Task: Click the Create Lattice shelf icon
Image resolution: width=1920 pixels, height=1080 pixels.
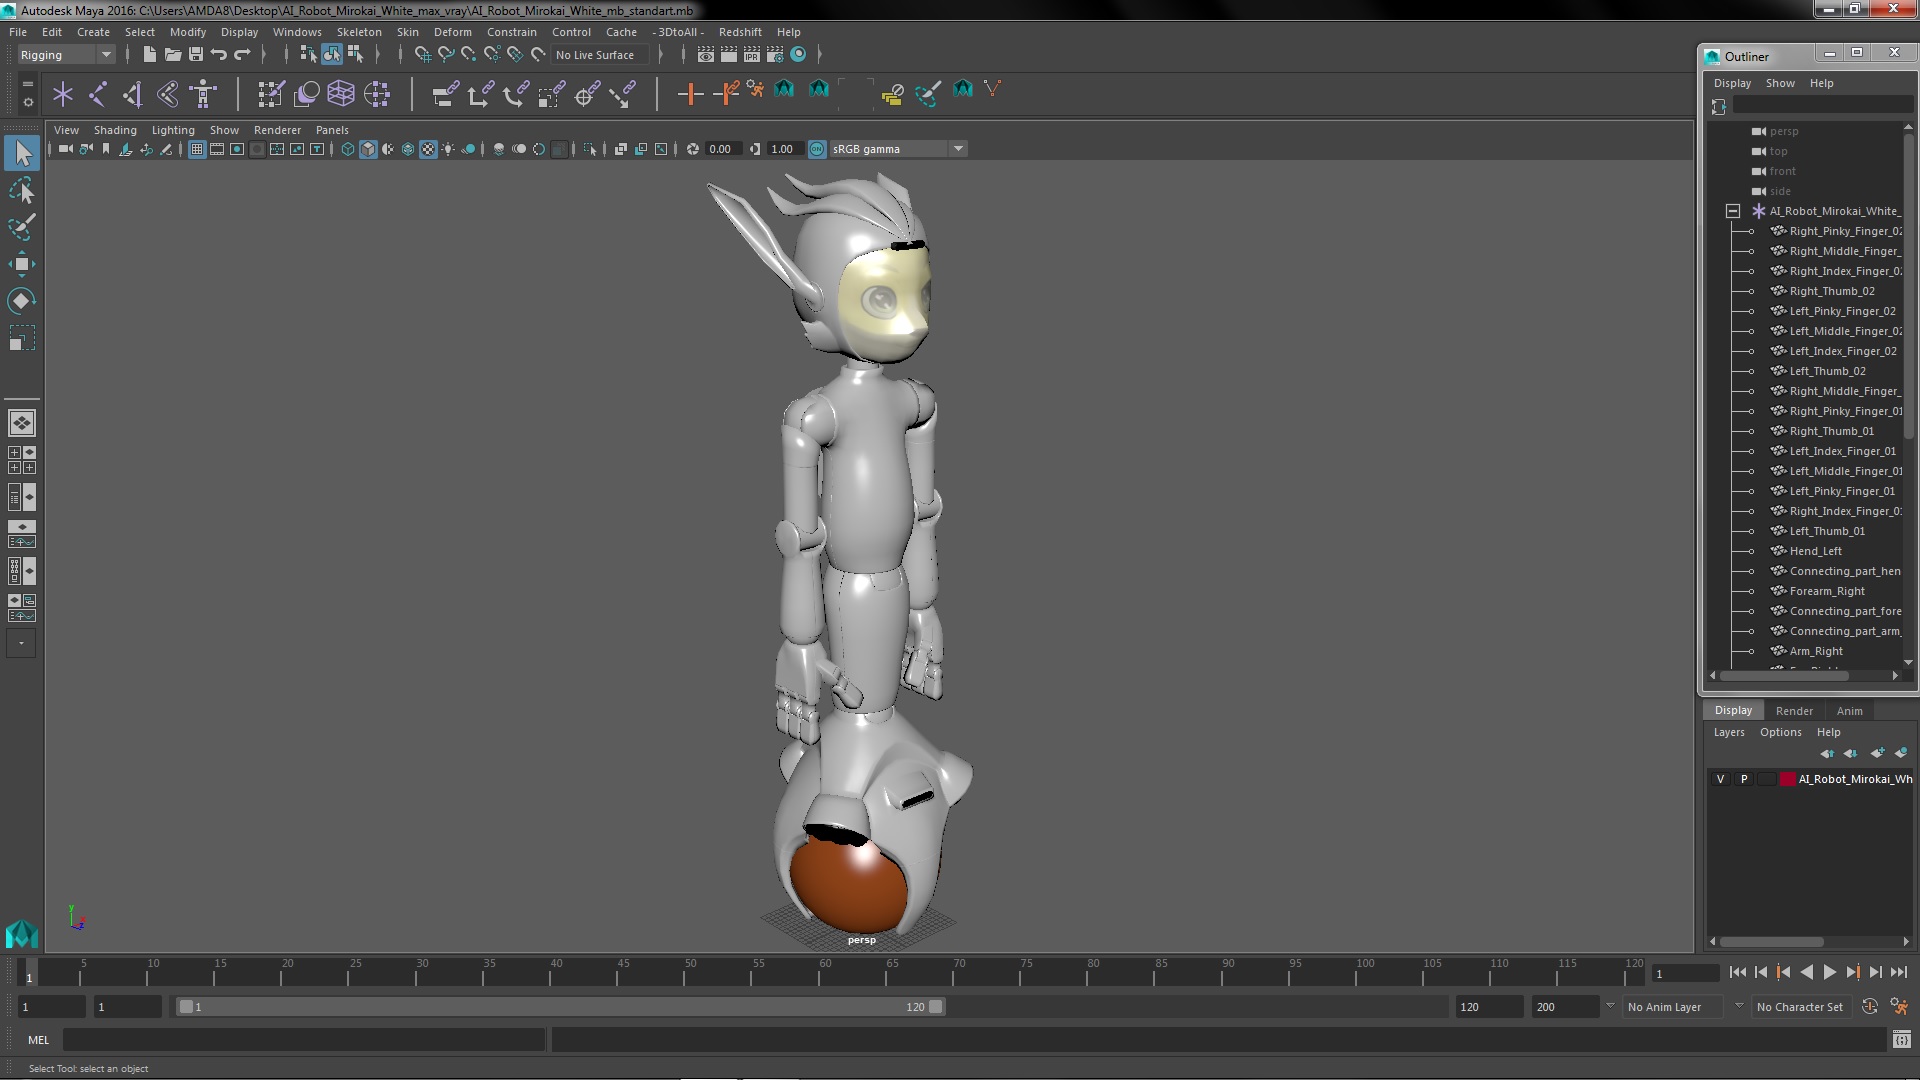Action: click(x=341, y=95)
